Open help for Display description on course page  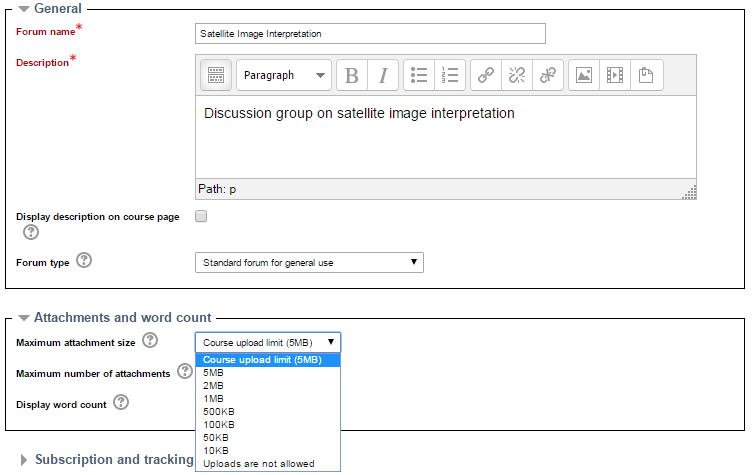pos(31,232)
